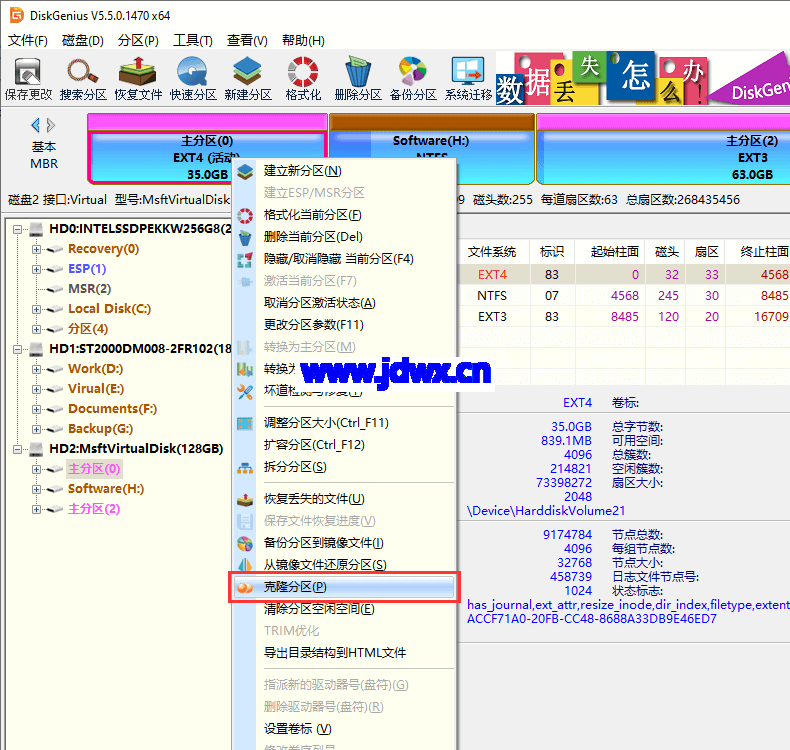Select 导出目录结构到HTML文件 entry
The width and height of the screenshot is (790, 750).
344,653
